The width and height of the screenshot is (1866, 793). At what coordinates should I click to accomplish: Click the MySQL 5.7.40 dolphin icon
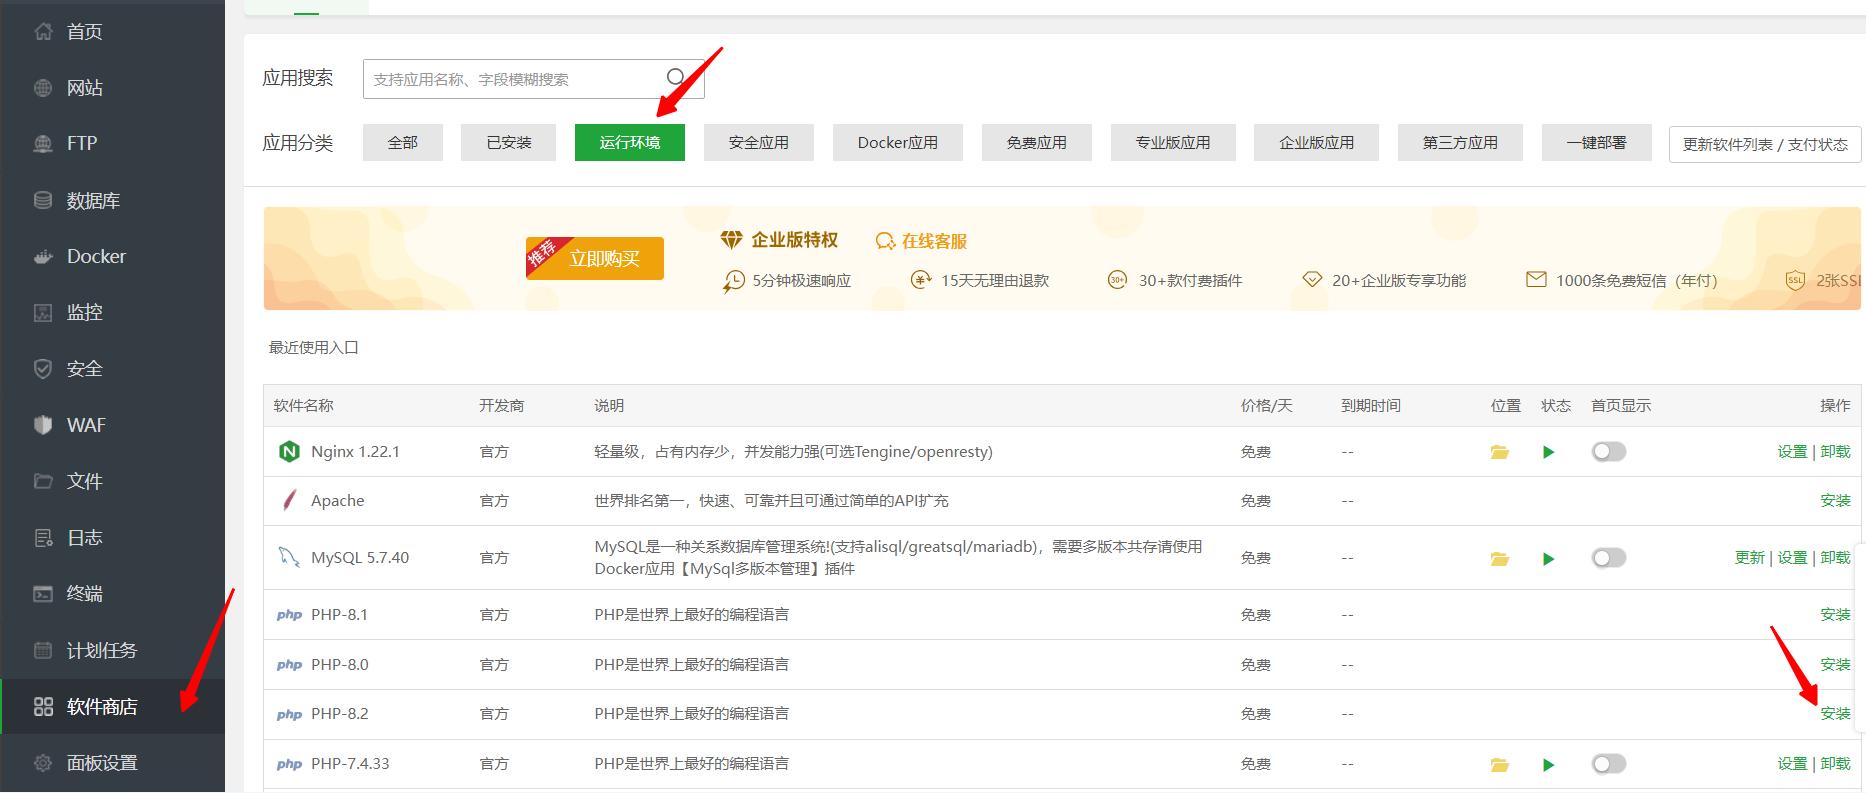point(289,557)
